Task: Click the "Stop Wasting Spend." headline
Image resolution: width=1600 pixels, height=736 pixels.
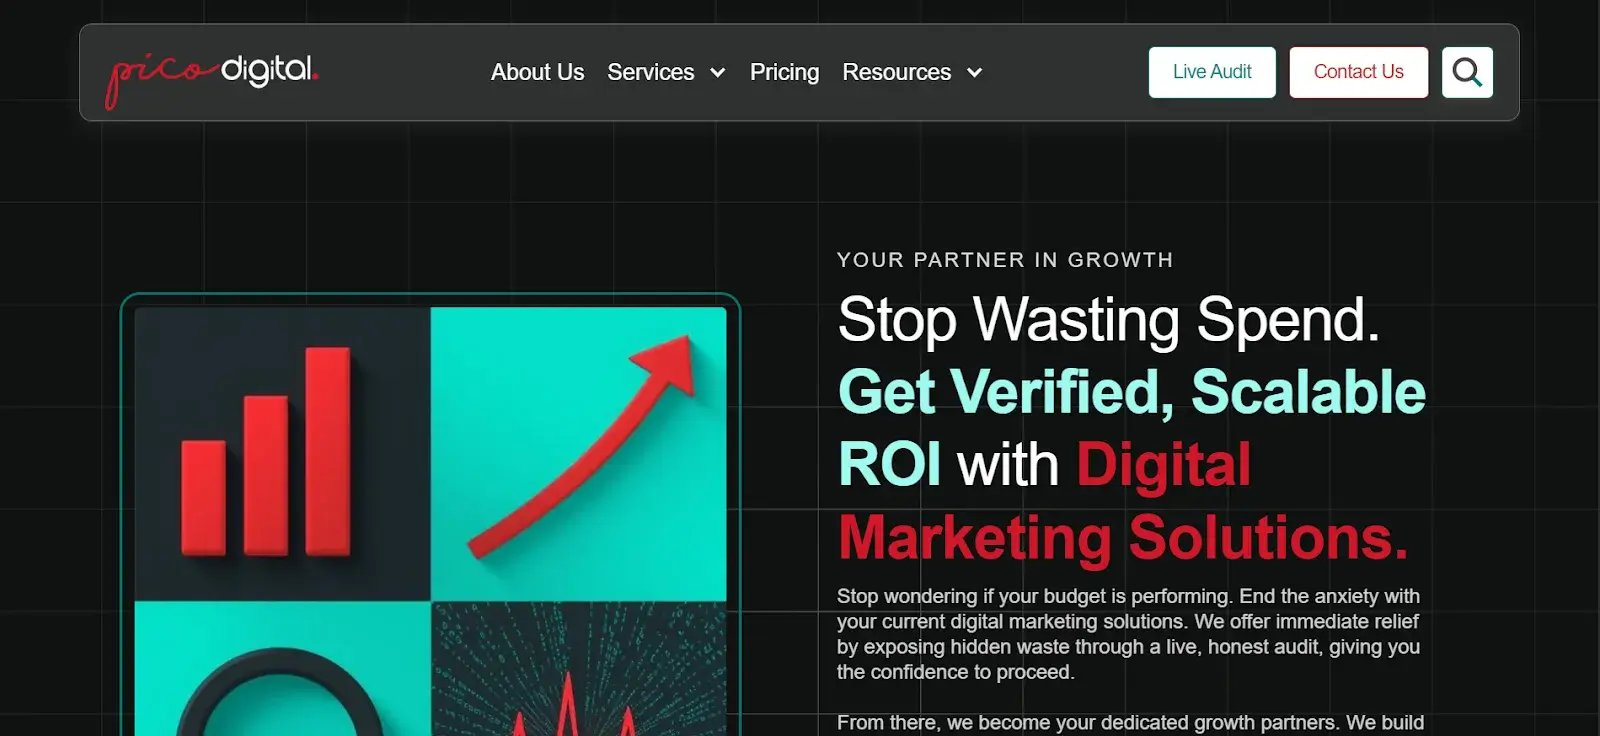Action: coord(1108,320)
